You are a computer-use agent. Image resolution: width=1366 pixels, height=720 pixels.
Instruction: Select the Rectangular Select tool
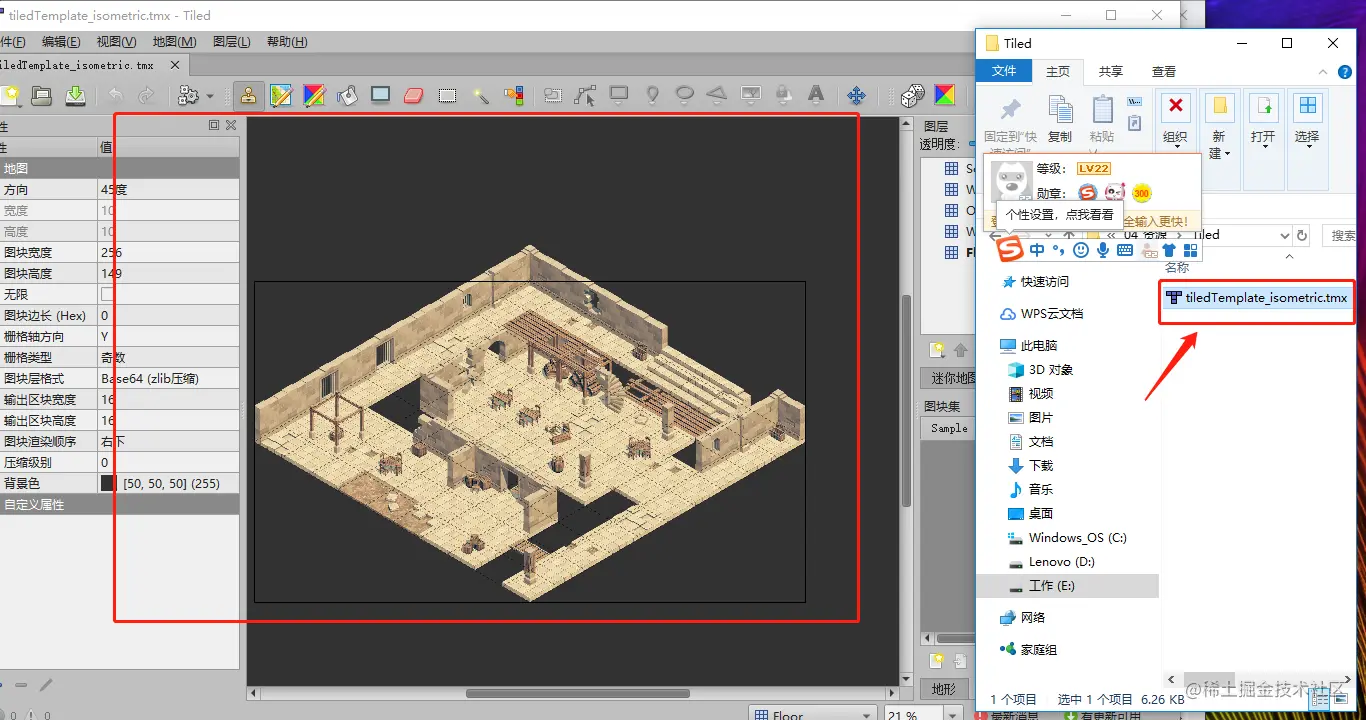(447, 96)
